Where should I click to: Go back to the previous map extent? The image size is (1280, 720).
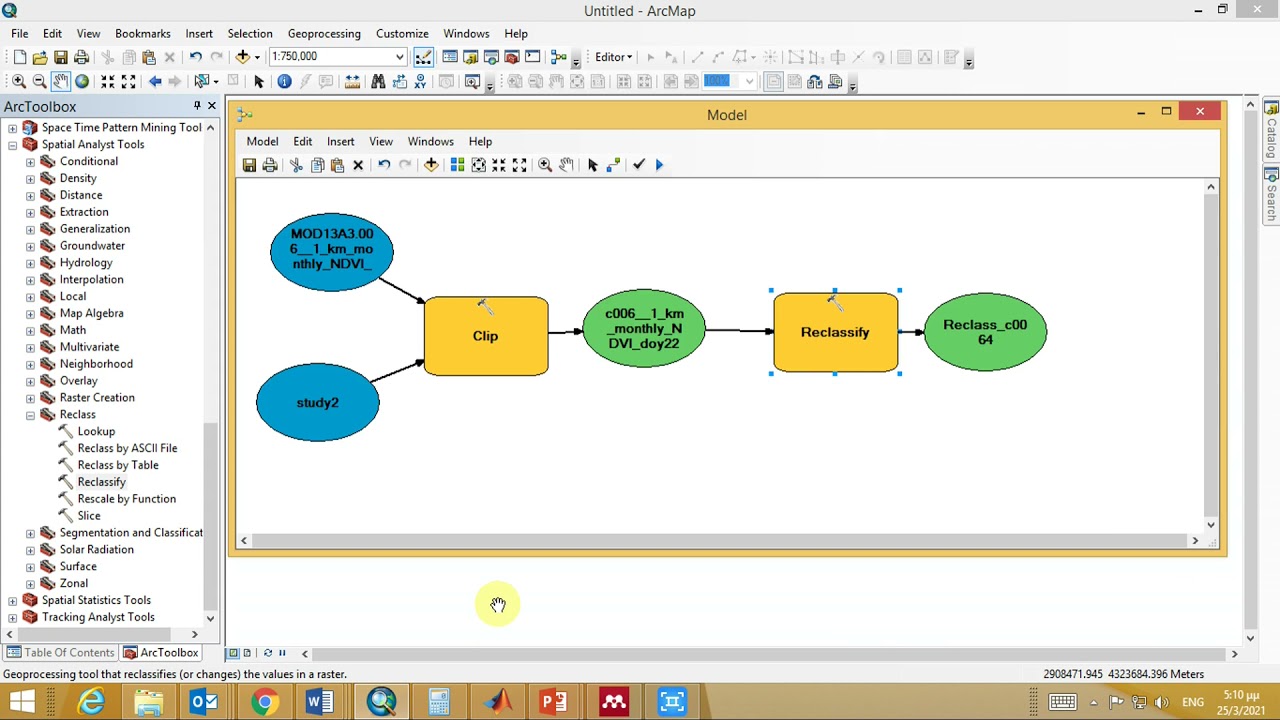(x=155, y=82)
